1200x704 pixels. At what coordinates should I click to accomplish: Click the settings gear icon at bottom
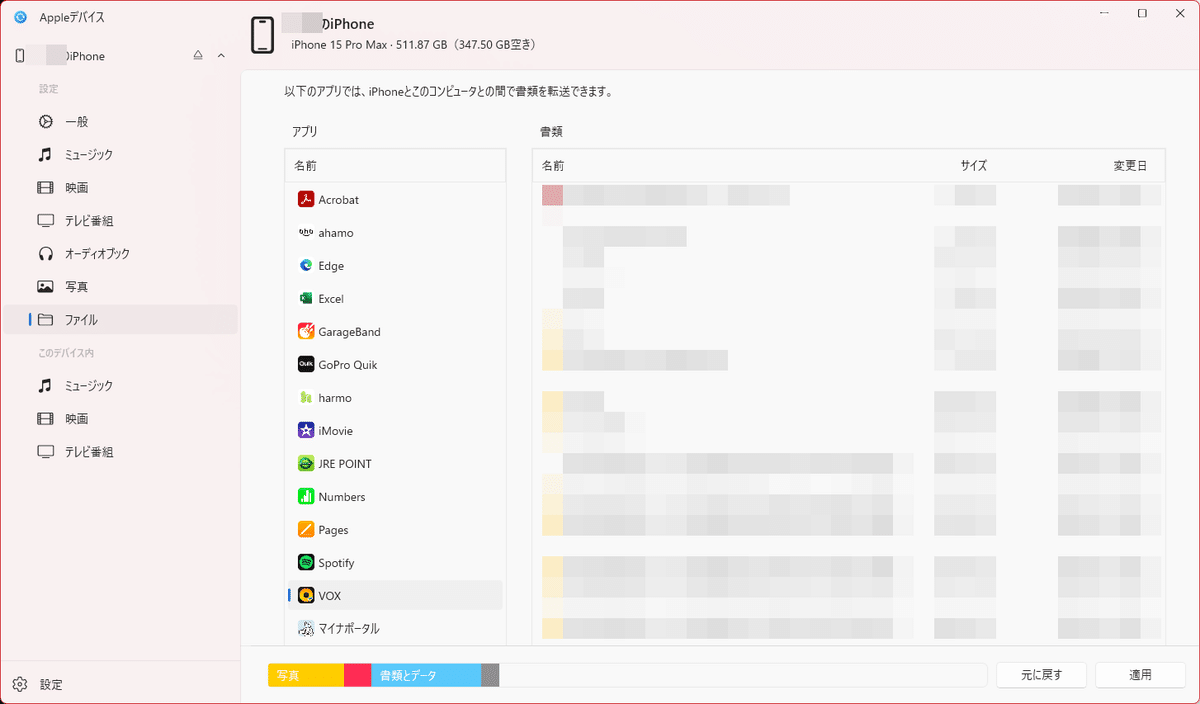(x=20, y=684)
